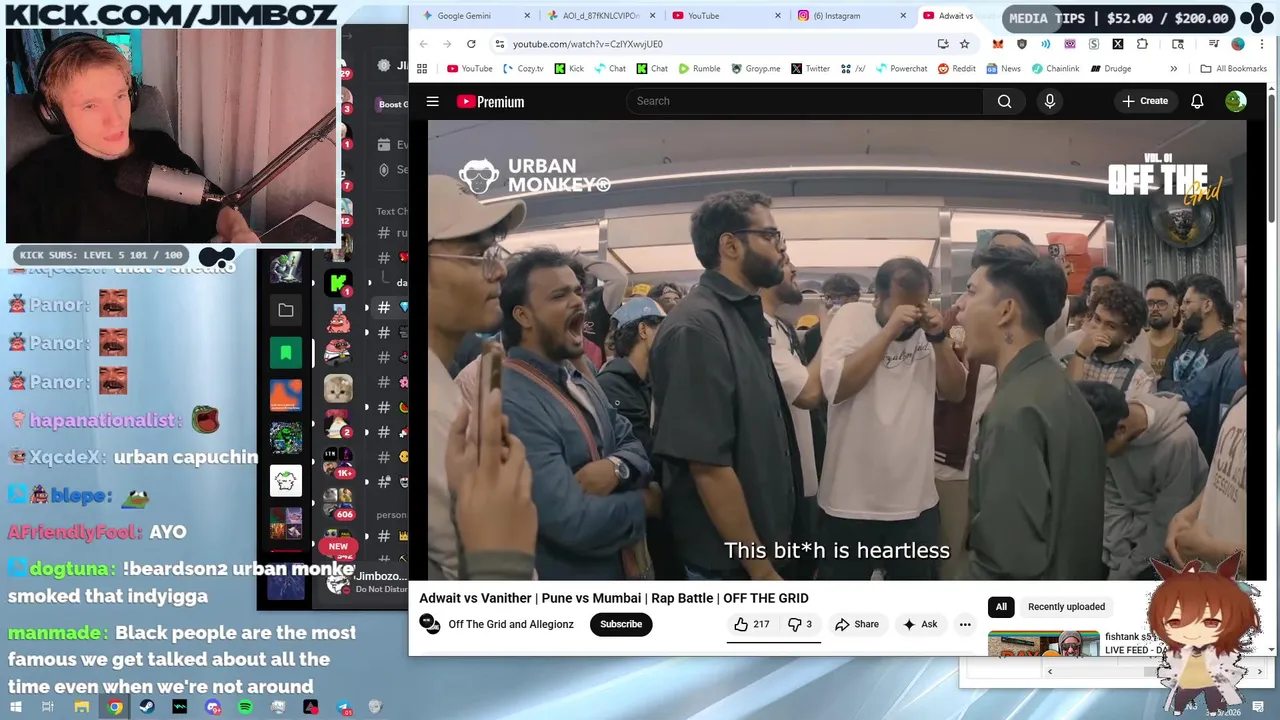Open Telegram from the taskbar
Screen dimensions: 1280x720
(344, 707)
